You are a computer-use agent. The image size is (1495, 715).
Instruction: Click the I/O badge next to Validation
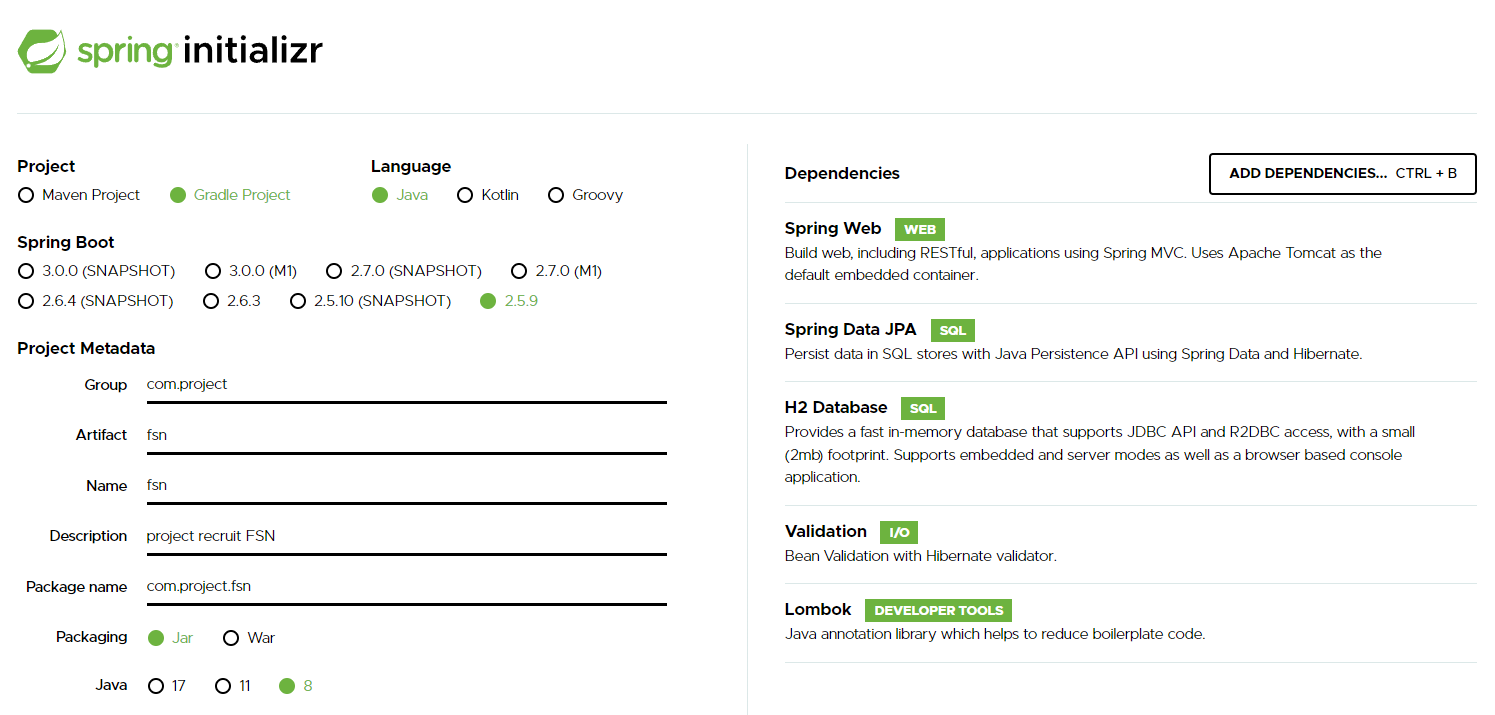[x=897, y=532]
